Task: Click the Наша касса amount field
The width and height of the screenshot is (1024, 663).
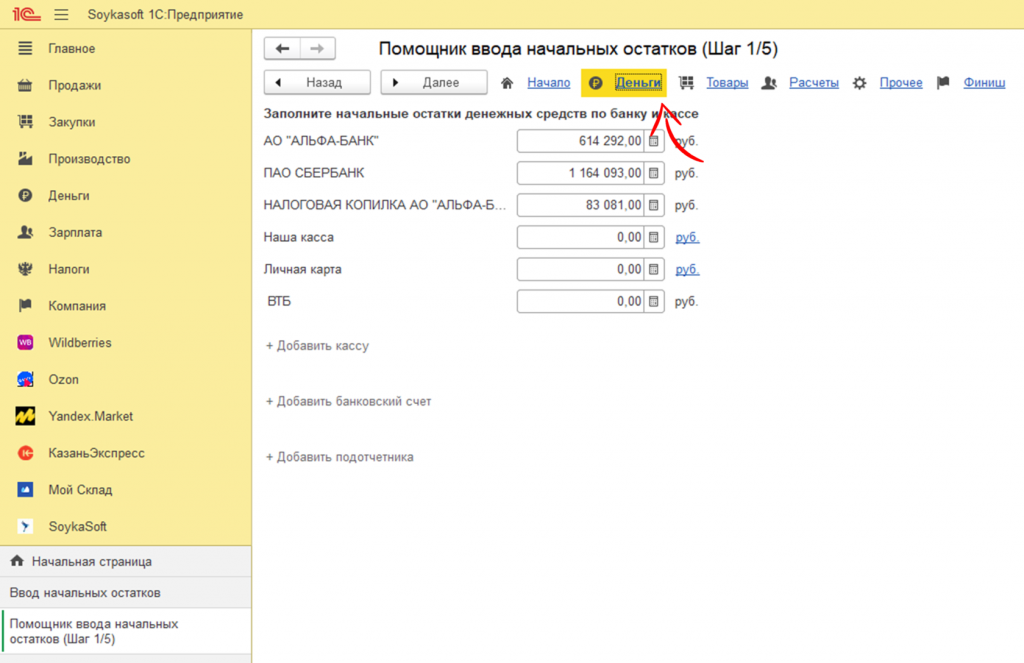Action: coord(580,238)
